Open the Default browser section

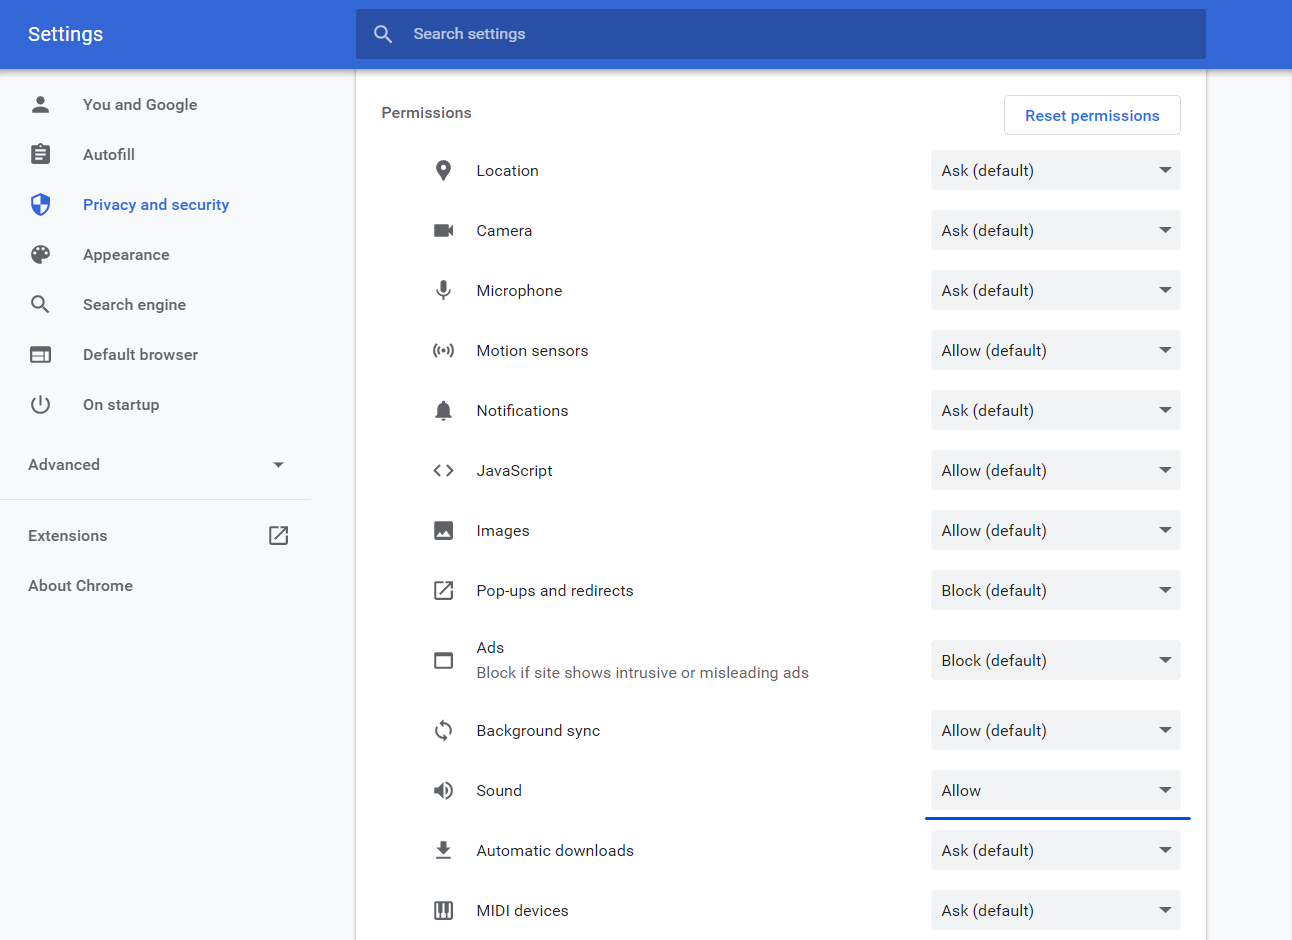point(140,354)
